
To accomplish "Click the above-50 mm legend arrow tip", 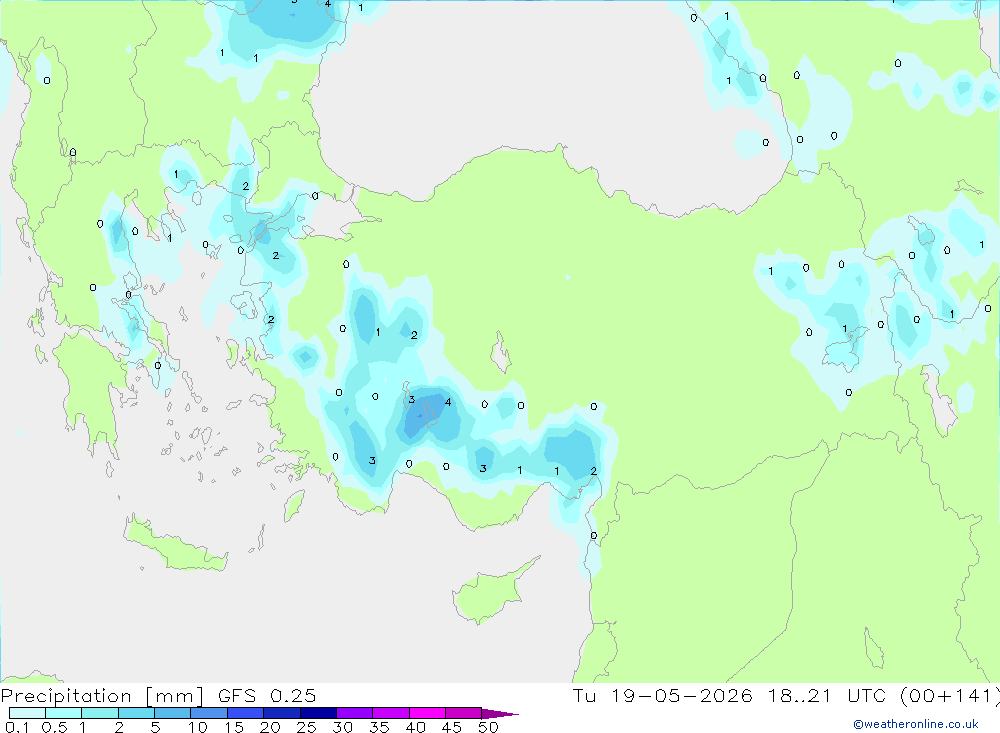I will [x=501, y=713].
